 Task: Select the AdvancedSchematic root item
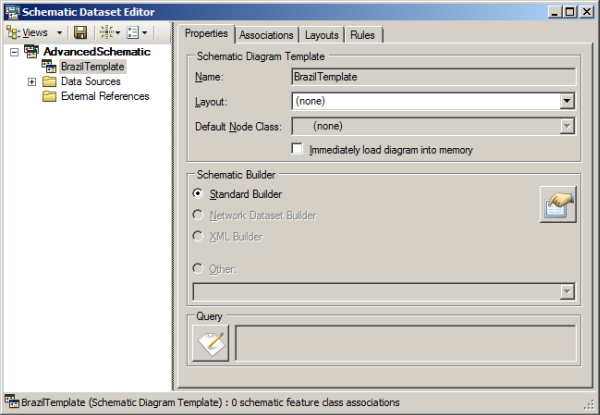tap(97, 52)
